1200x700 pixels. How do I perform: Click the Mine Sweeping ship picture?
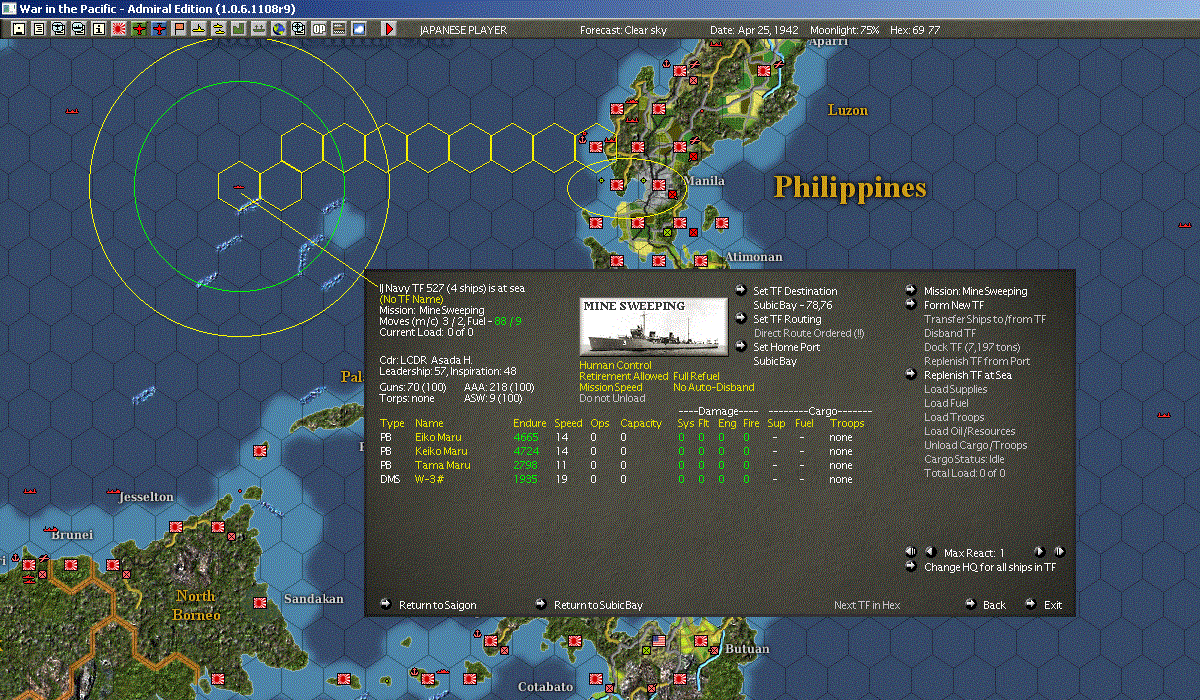tap(653, 326)
